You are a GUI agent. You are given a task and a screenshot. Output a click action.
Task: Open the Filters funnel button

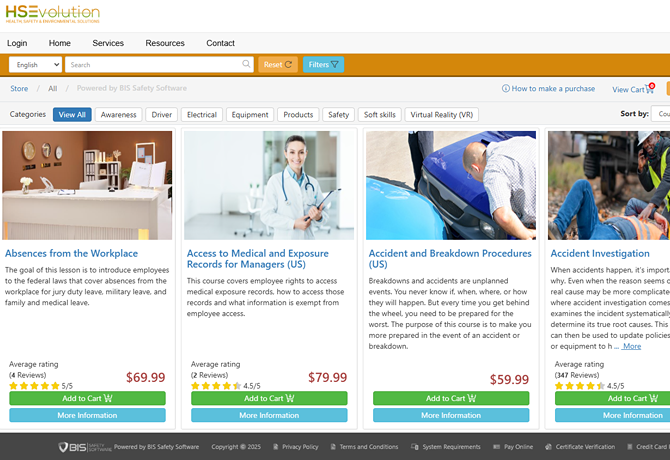click(323, 64)
